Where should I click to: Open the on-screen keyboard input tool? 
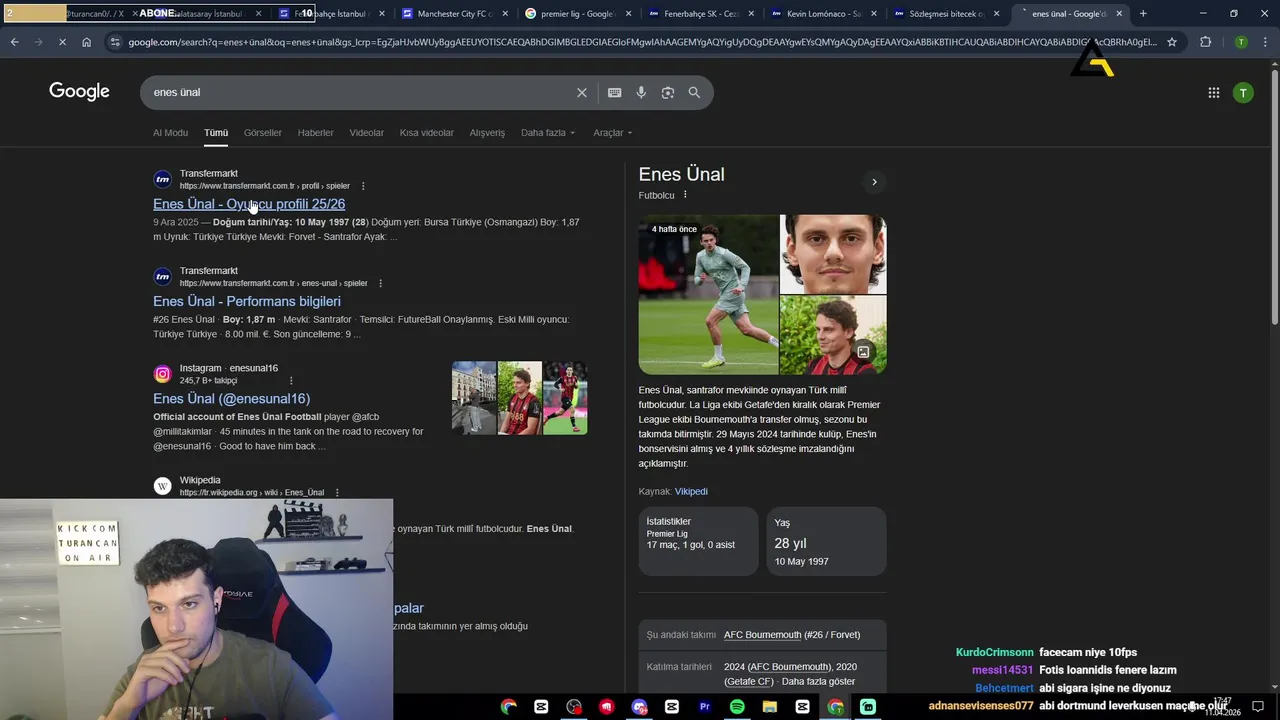point(615,92)
